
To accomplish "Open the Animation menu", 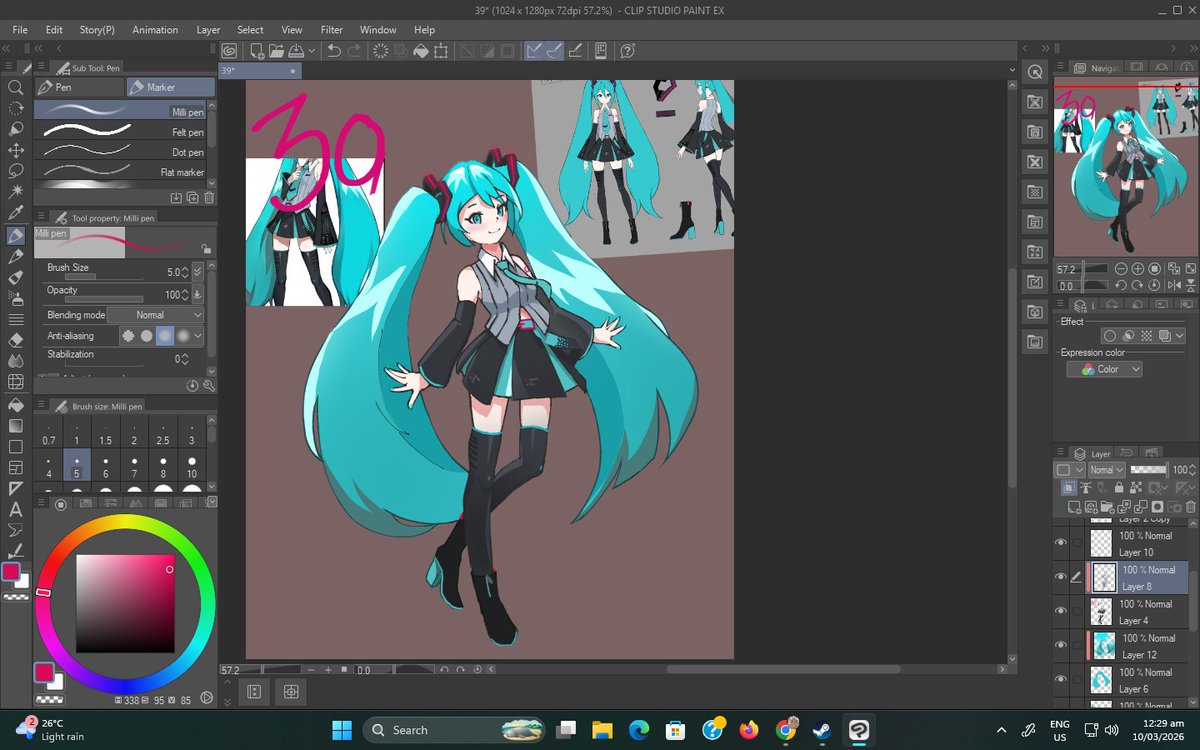I will pyautogui.click(x=155, y=30).
